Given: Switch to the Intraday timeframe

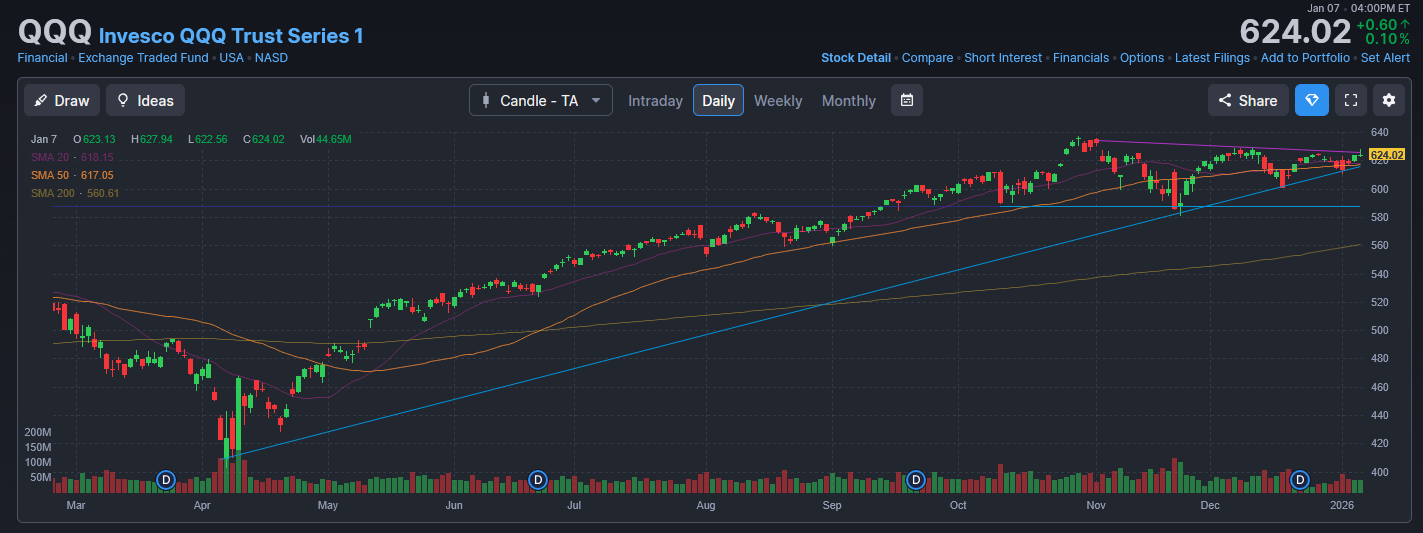Looking at the screenshot, I should [655, 100].
